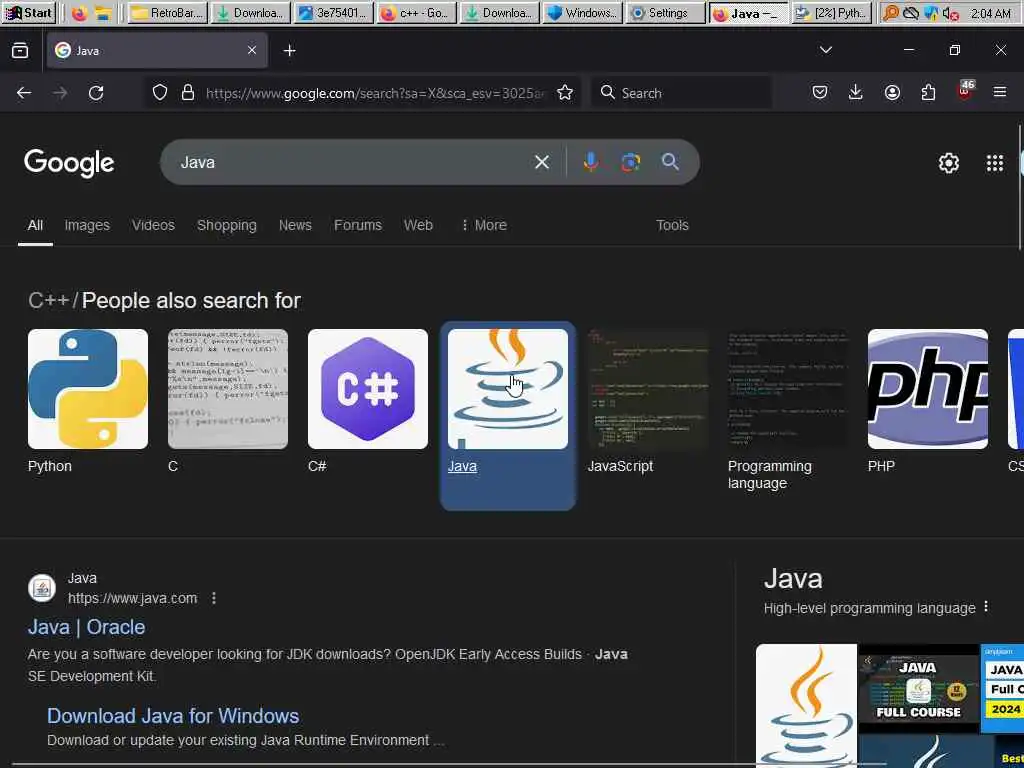Select the All results tab
The height and width of the screenshot is (768, 1024).
click(x=35, y=225)
